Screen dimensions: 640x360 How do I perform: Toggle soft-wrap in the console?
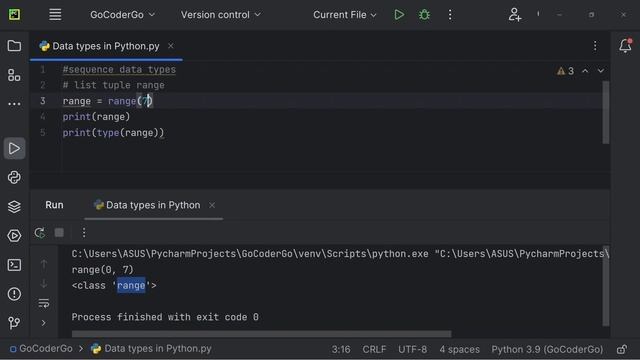(x=44, y=303)
